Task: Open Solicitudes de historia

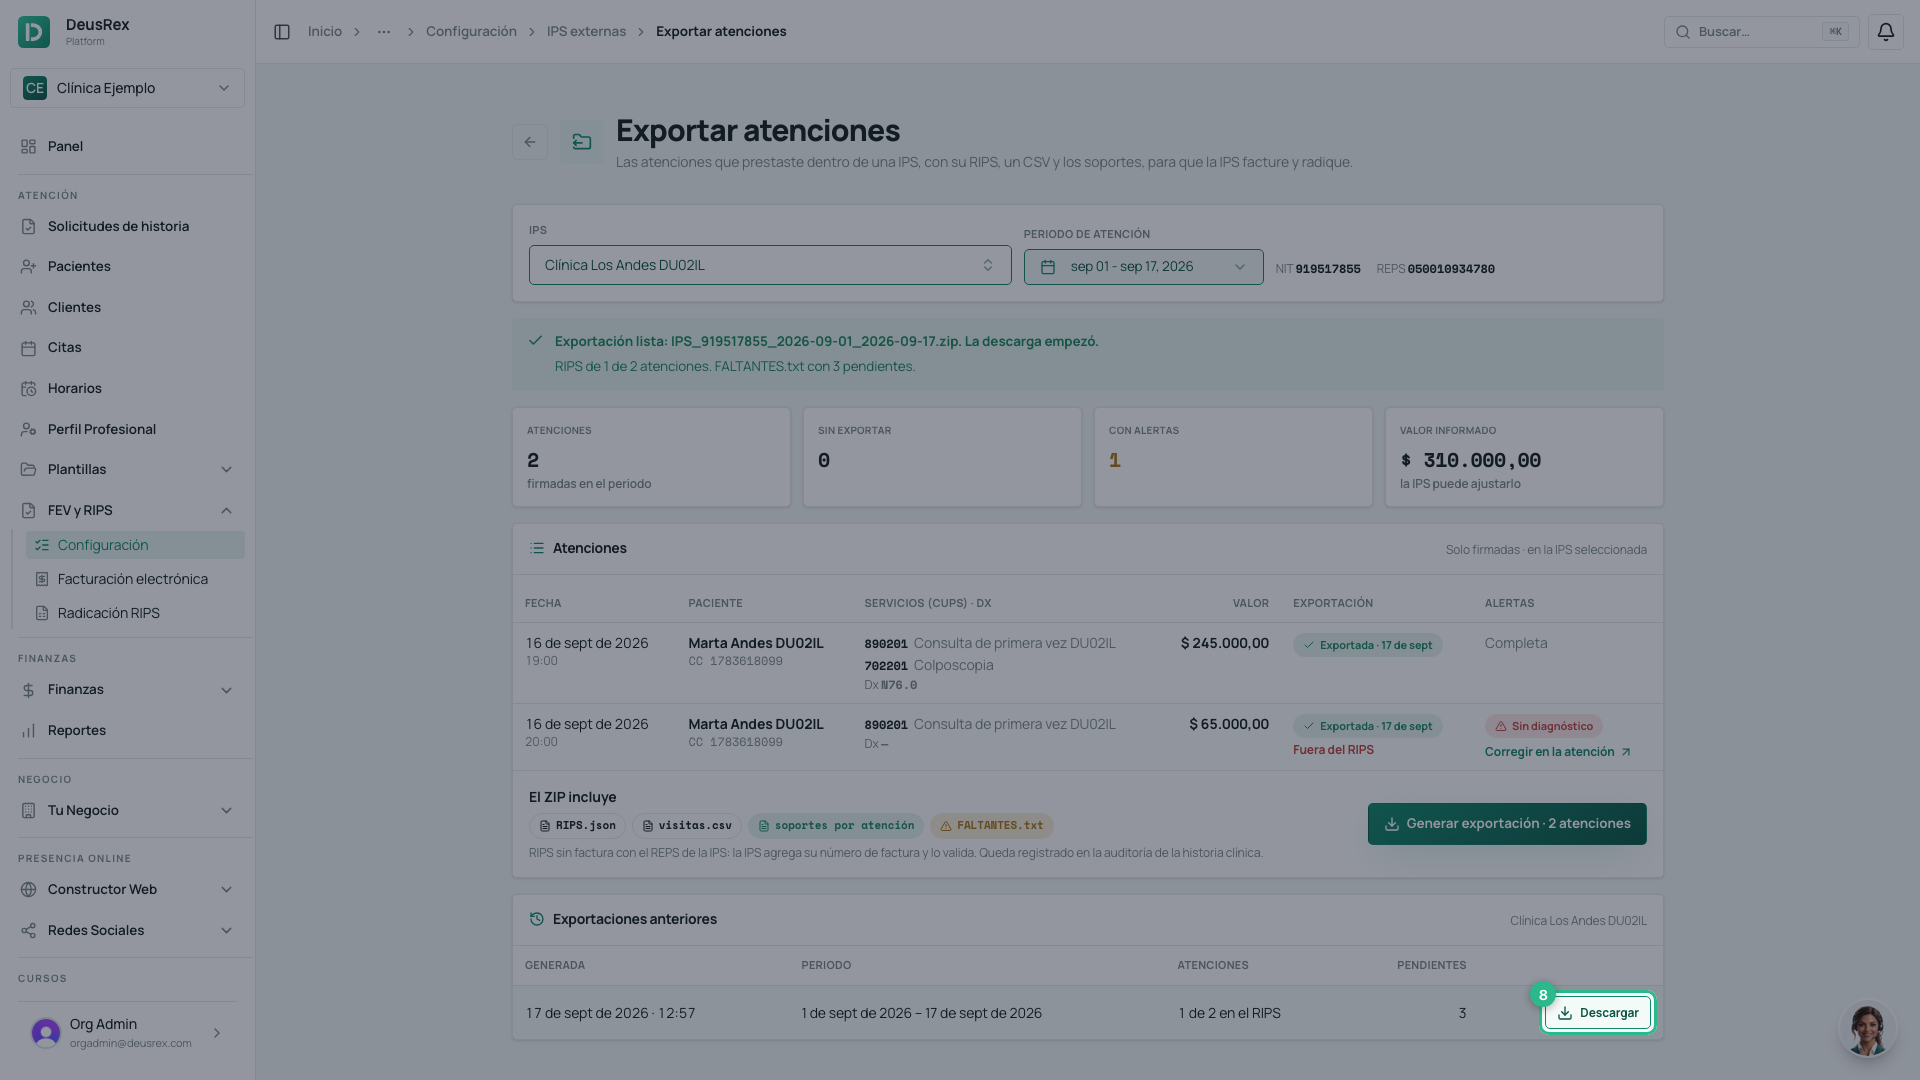Action: click(x=127, y=226)
